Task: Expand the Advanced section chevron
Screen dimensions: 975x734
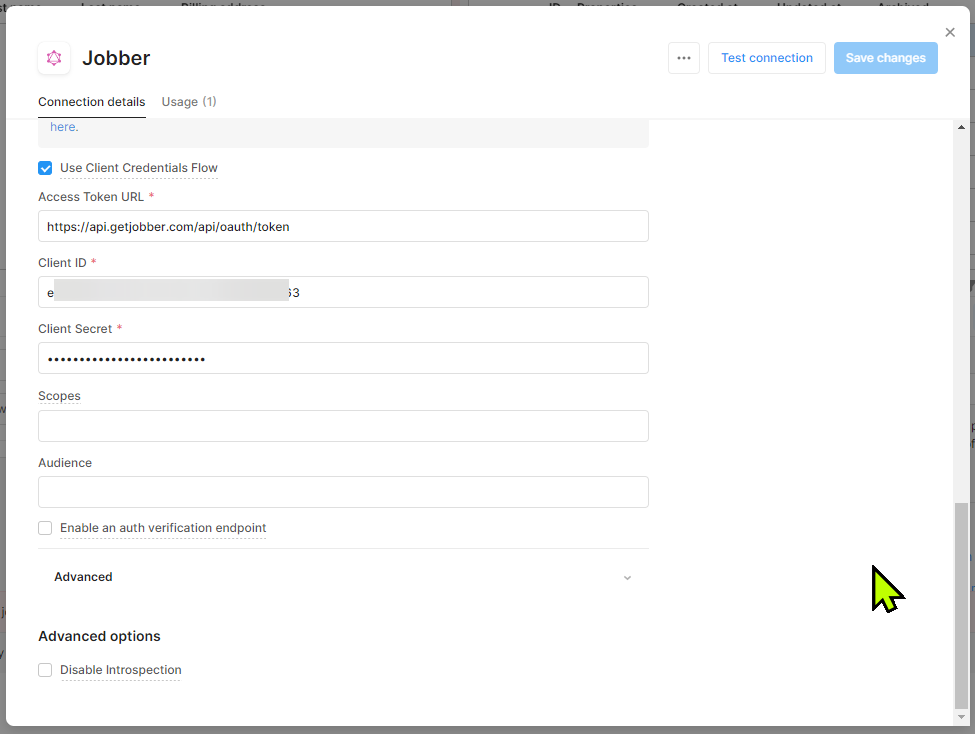Action: pyautogui.click(x=627, y=578)
